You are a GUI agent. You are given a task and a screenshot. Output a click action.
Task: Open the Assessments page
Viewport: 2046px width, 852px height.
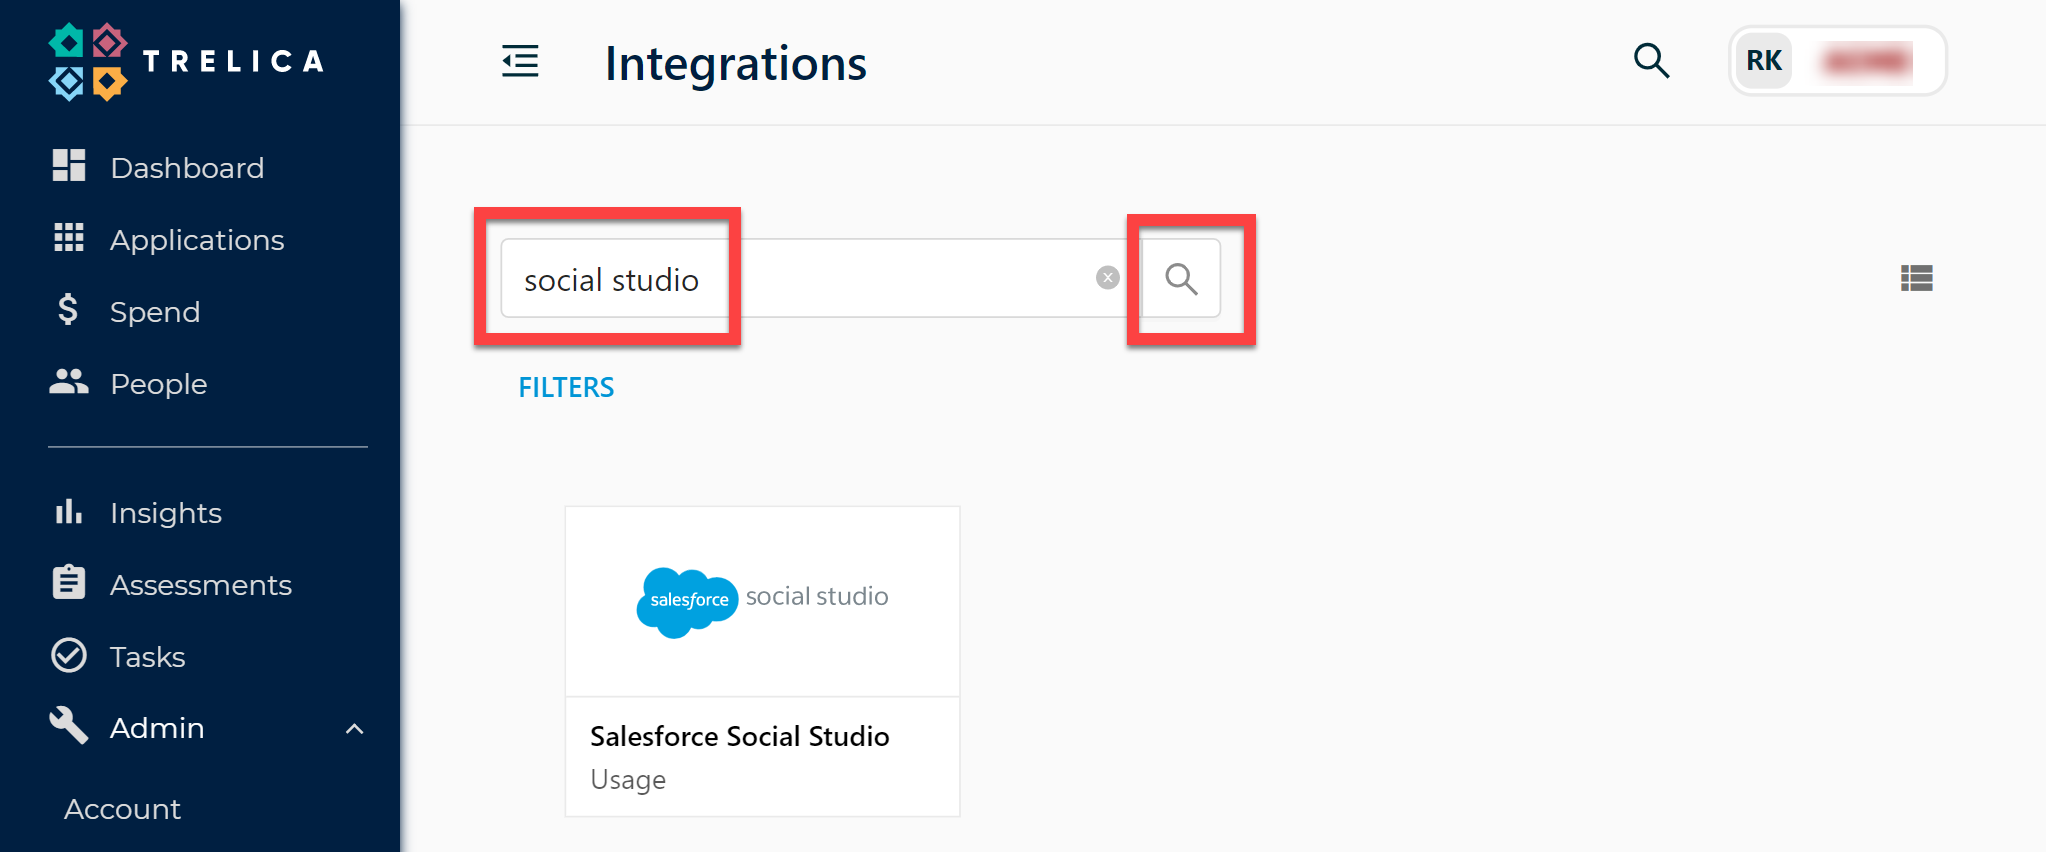tap(201, 584)
